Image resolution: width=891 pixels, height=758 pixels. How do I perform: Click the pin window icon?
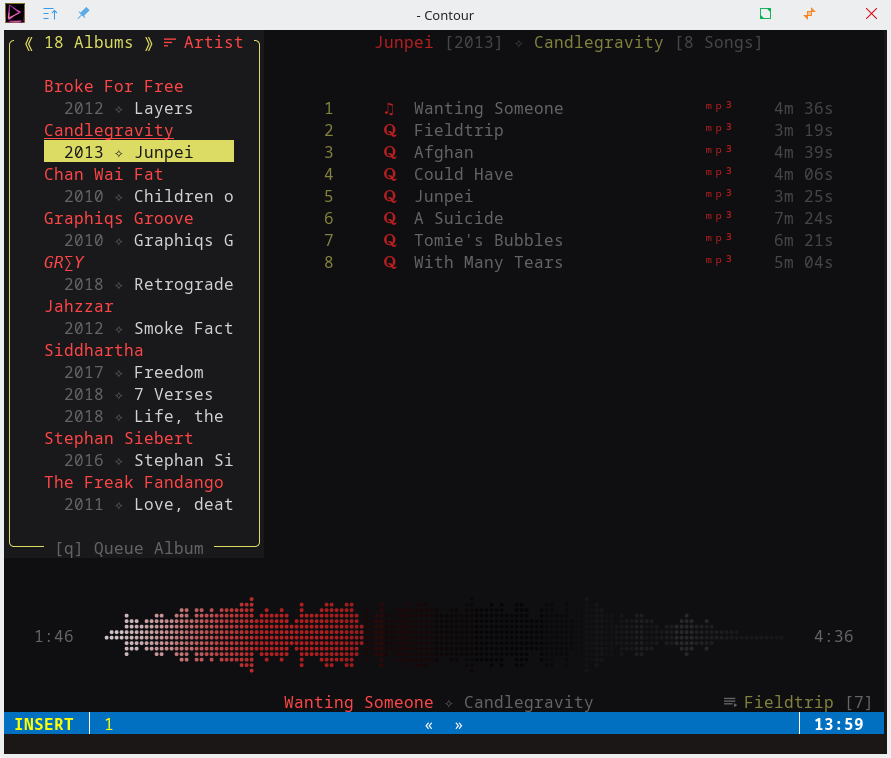(83, 14)
